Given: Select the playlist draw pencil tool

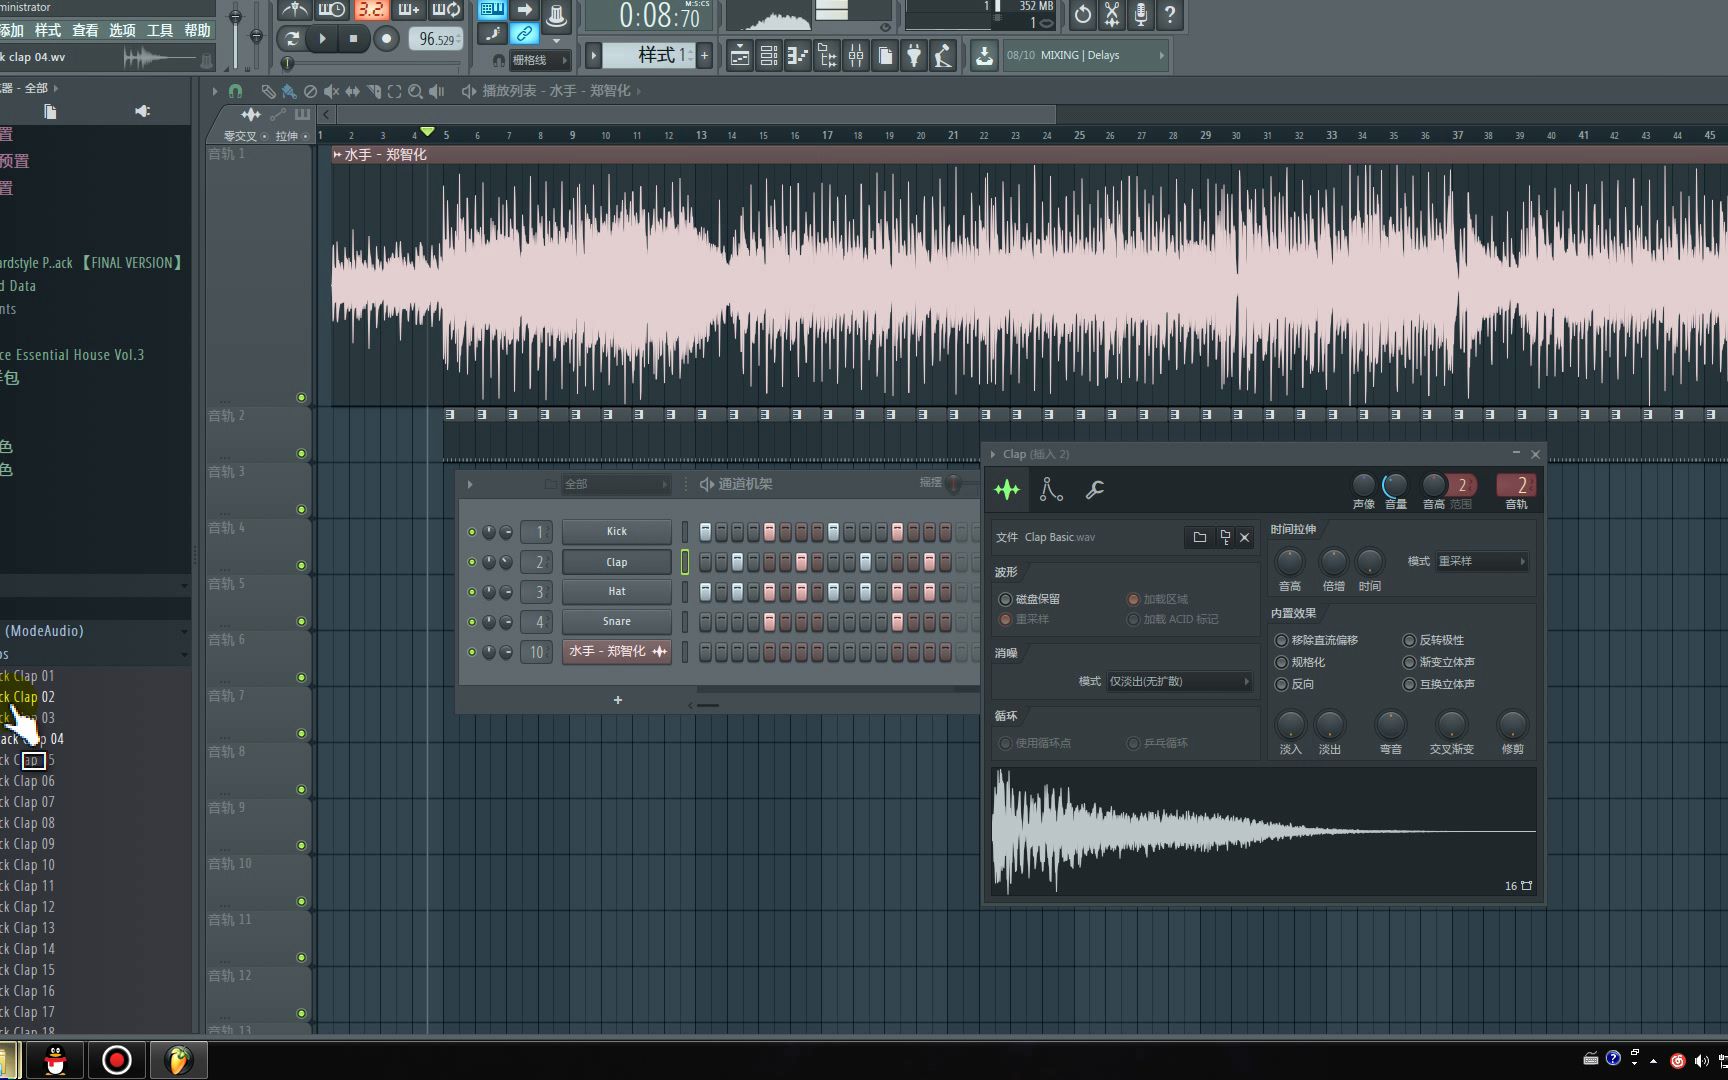Looking at the screenshot, I should pyautogui.click(x=268, y=91).
